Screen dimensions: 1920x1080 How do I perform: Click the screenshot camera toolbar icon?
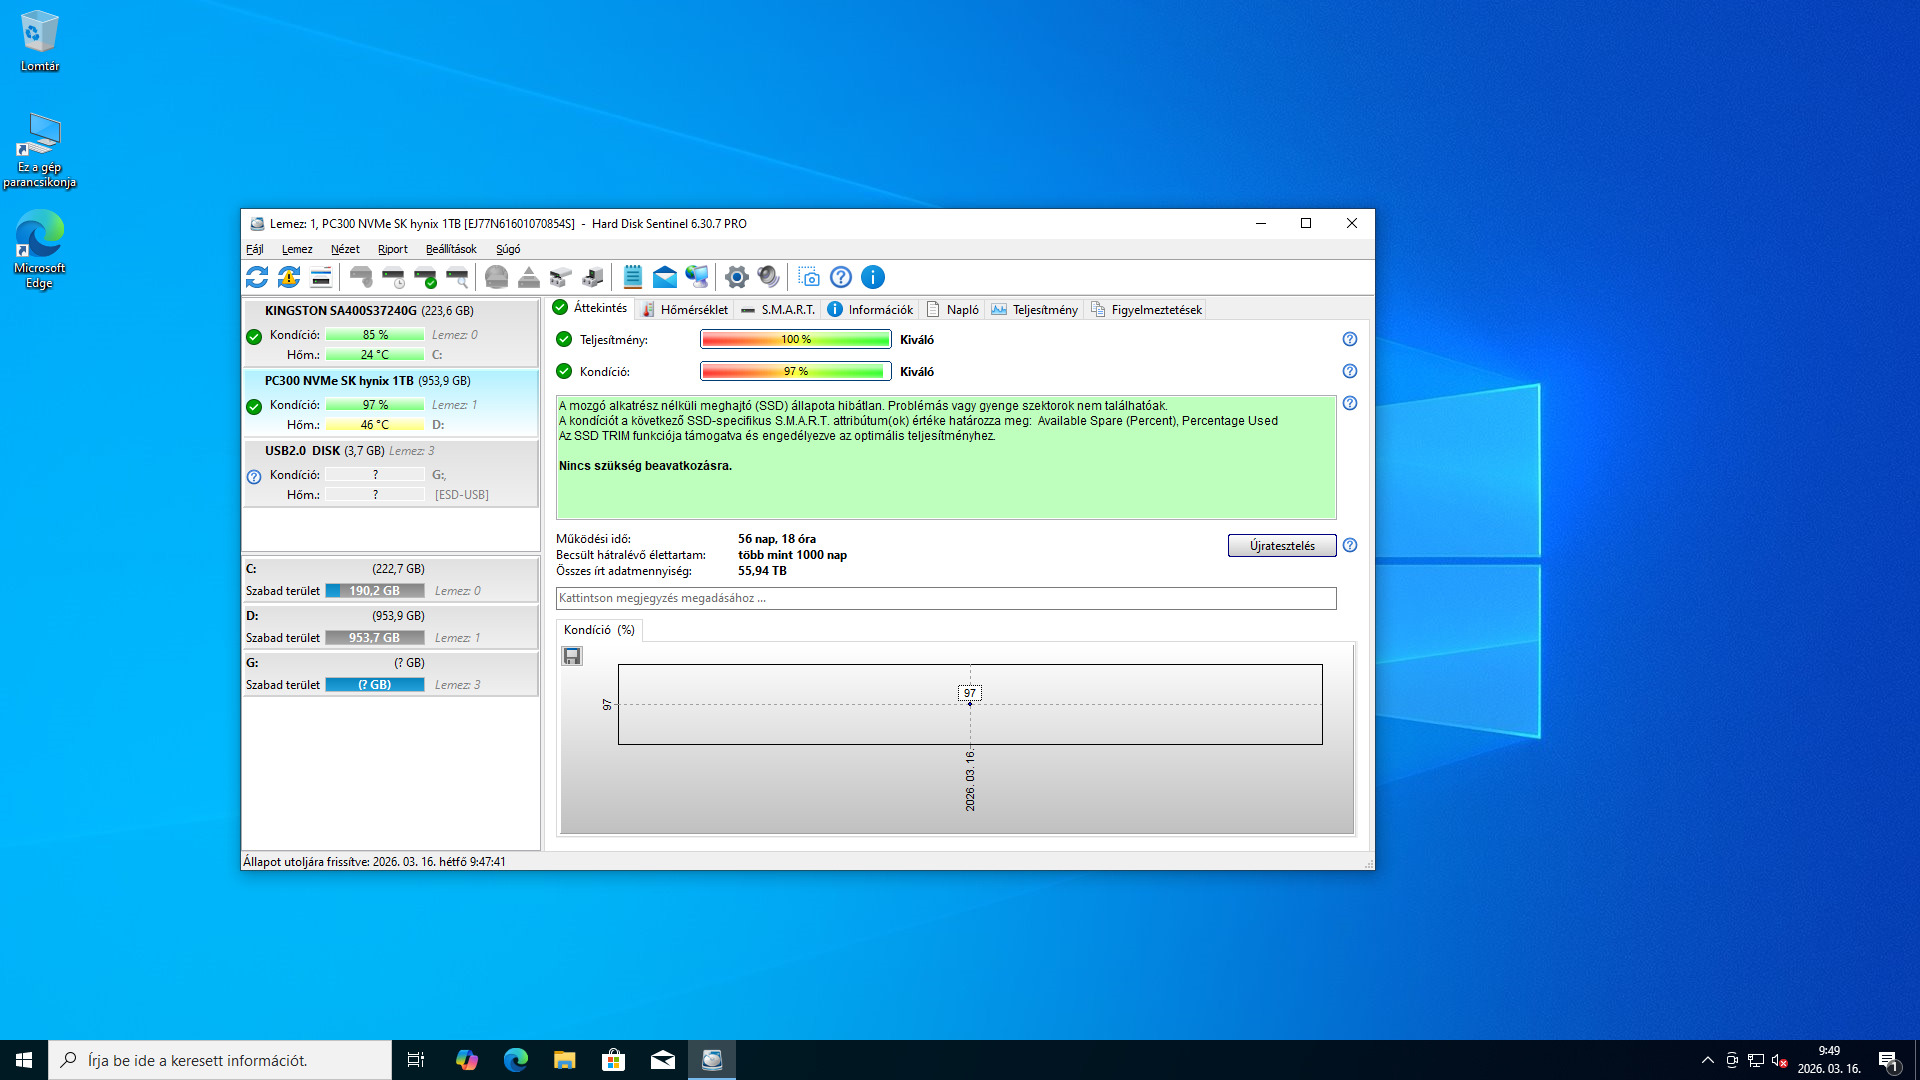pyautogui.click(x=809, y=277)
